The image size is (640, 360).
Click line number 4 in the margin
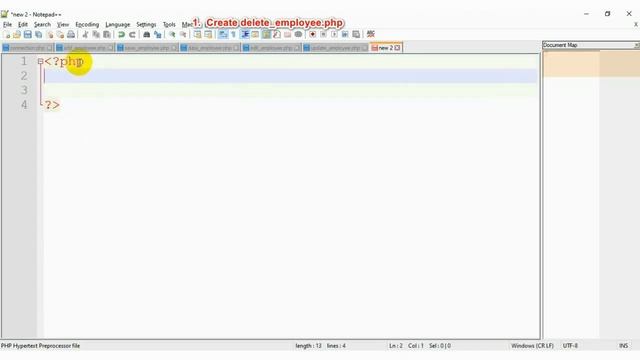point(24,105)
